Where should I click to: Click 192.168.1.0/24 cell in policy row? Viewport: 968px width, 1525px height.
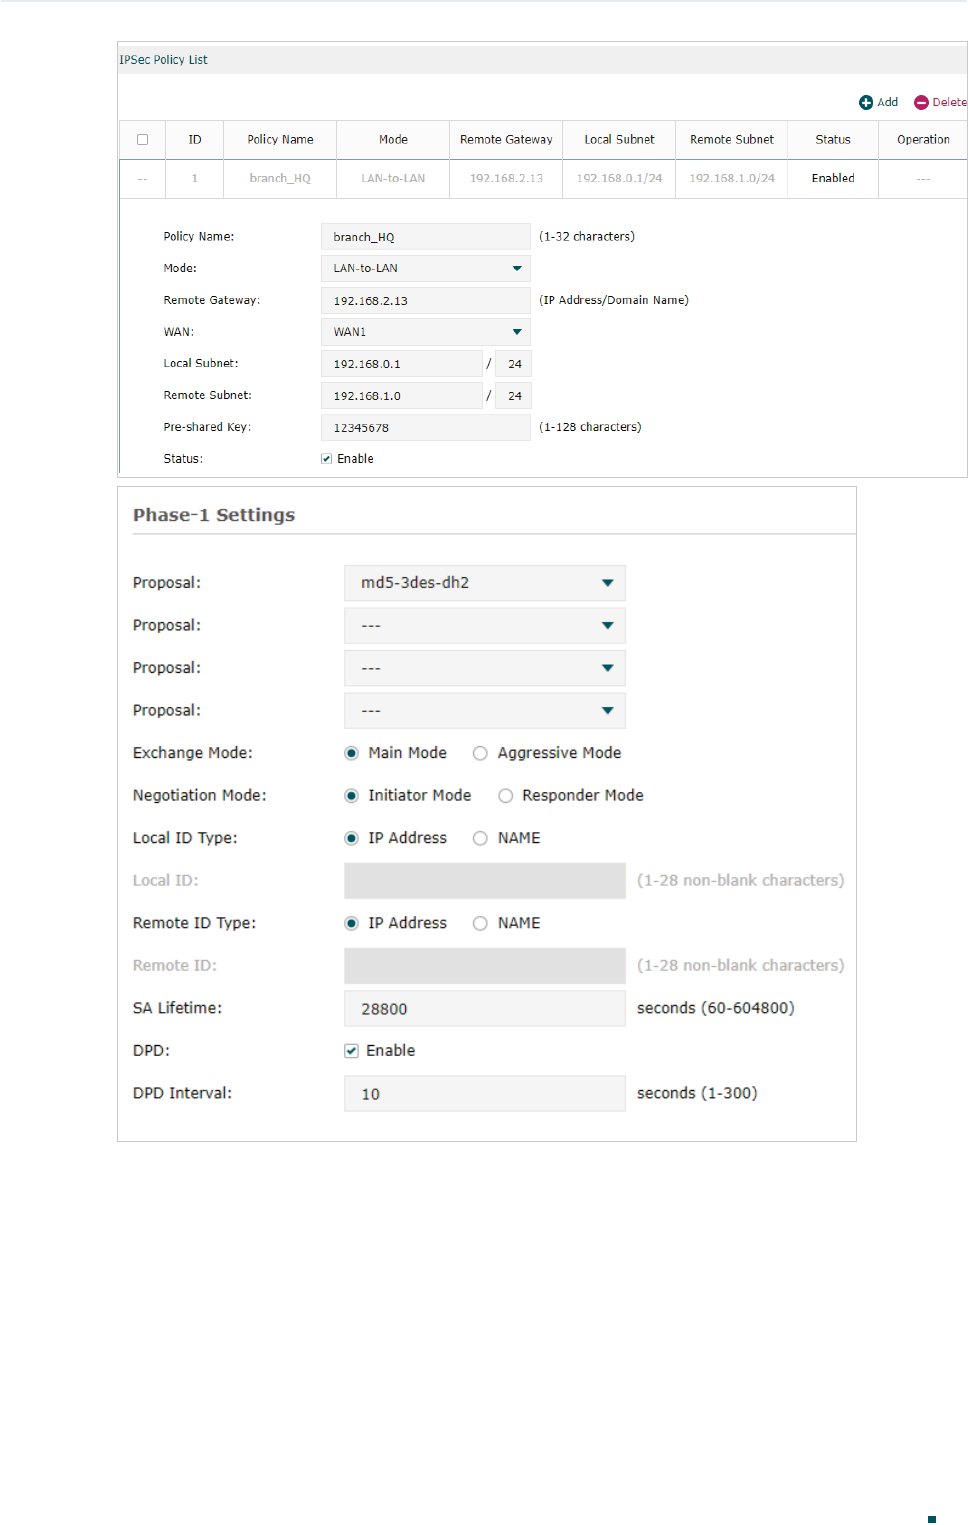732,178
